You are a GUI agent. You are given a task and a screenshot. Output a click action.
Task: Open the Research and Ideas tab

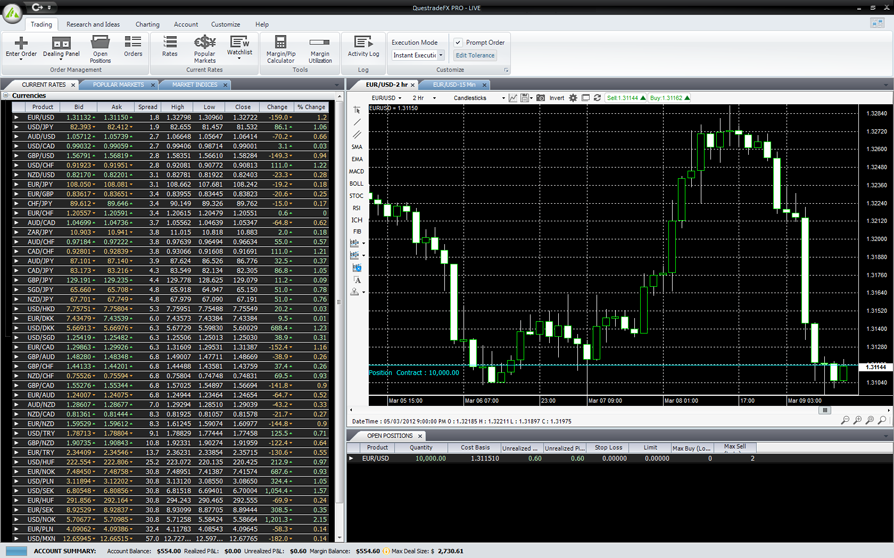(93, 25)
